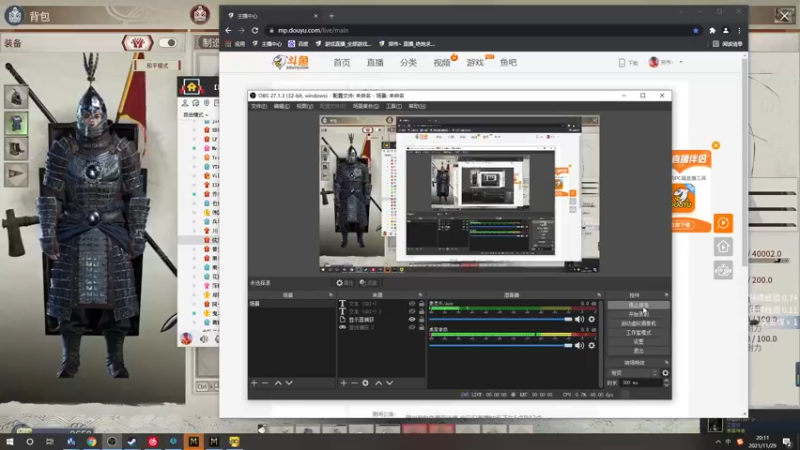Open Mic/Aux audio settings gear

click(x=592, y=319)
